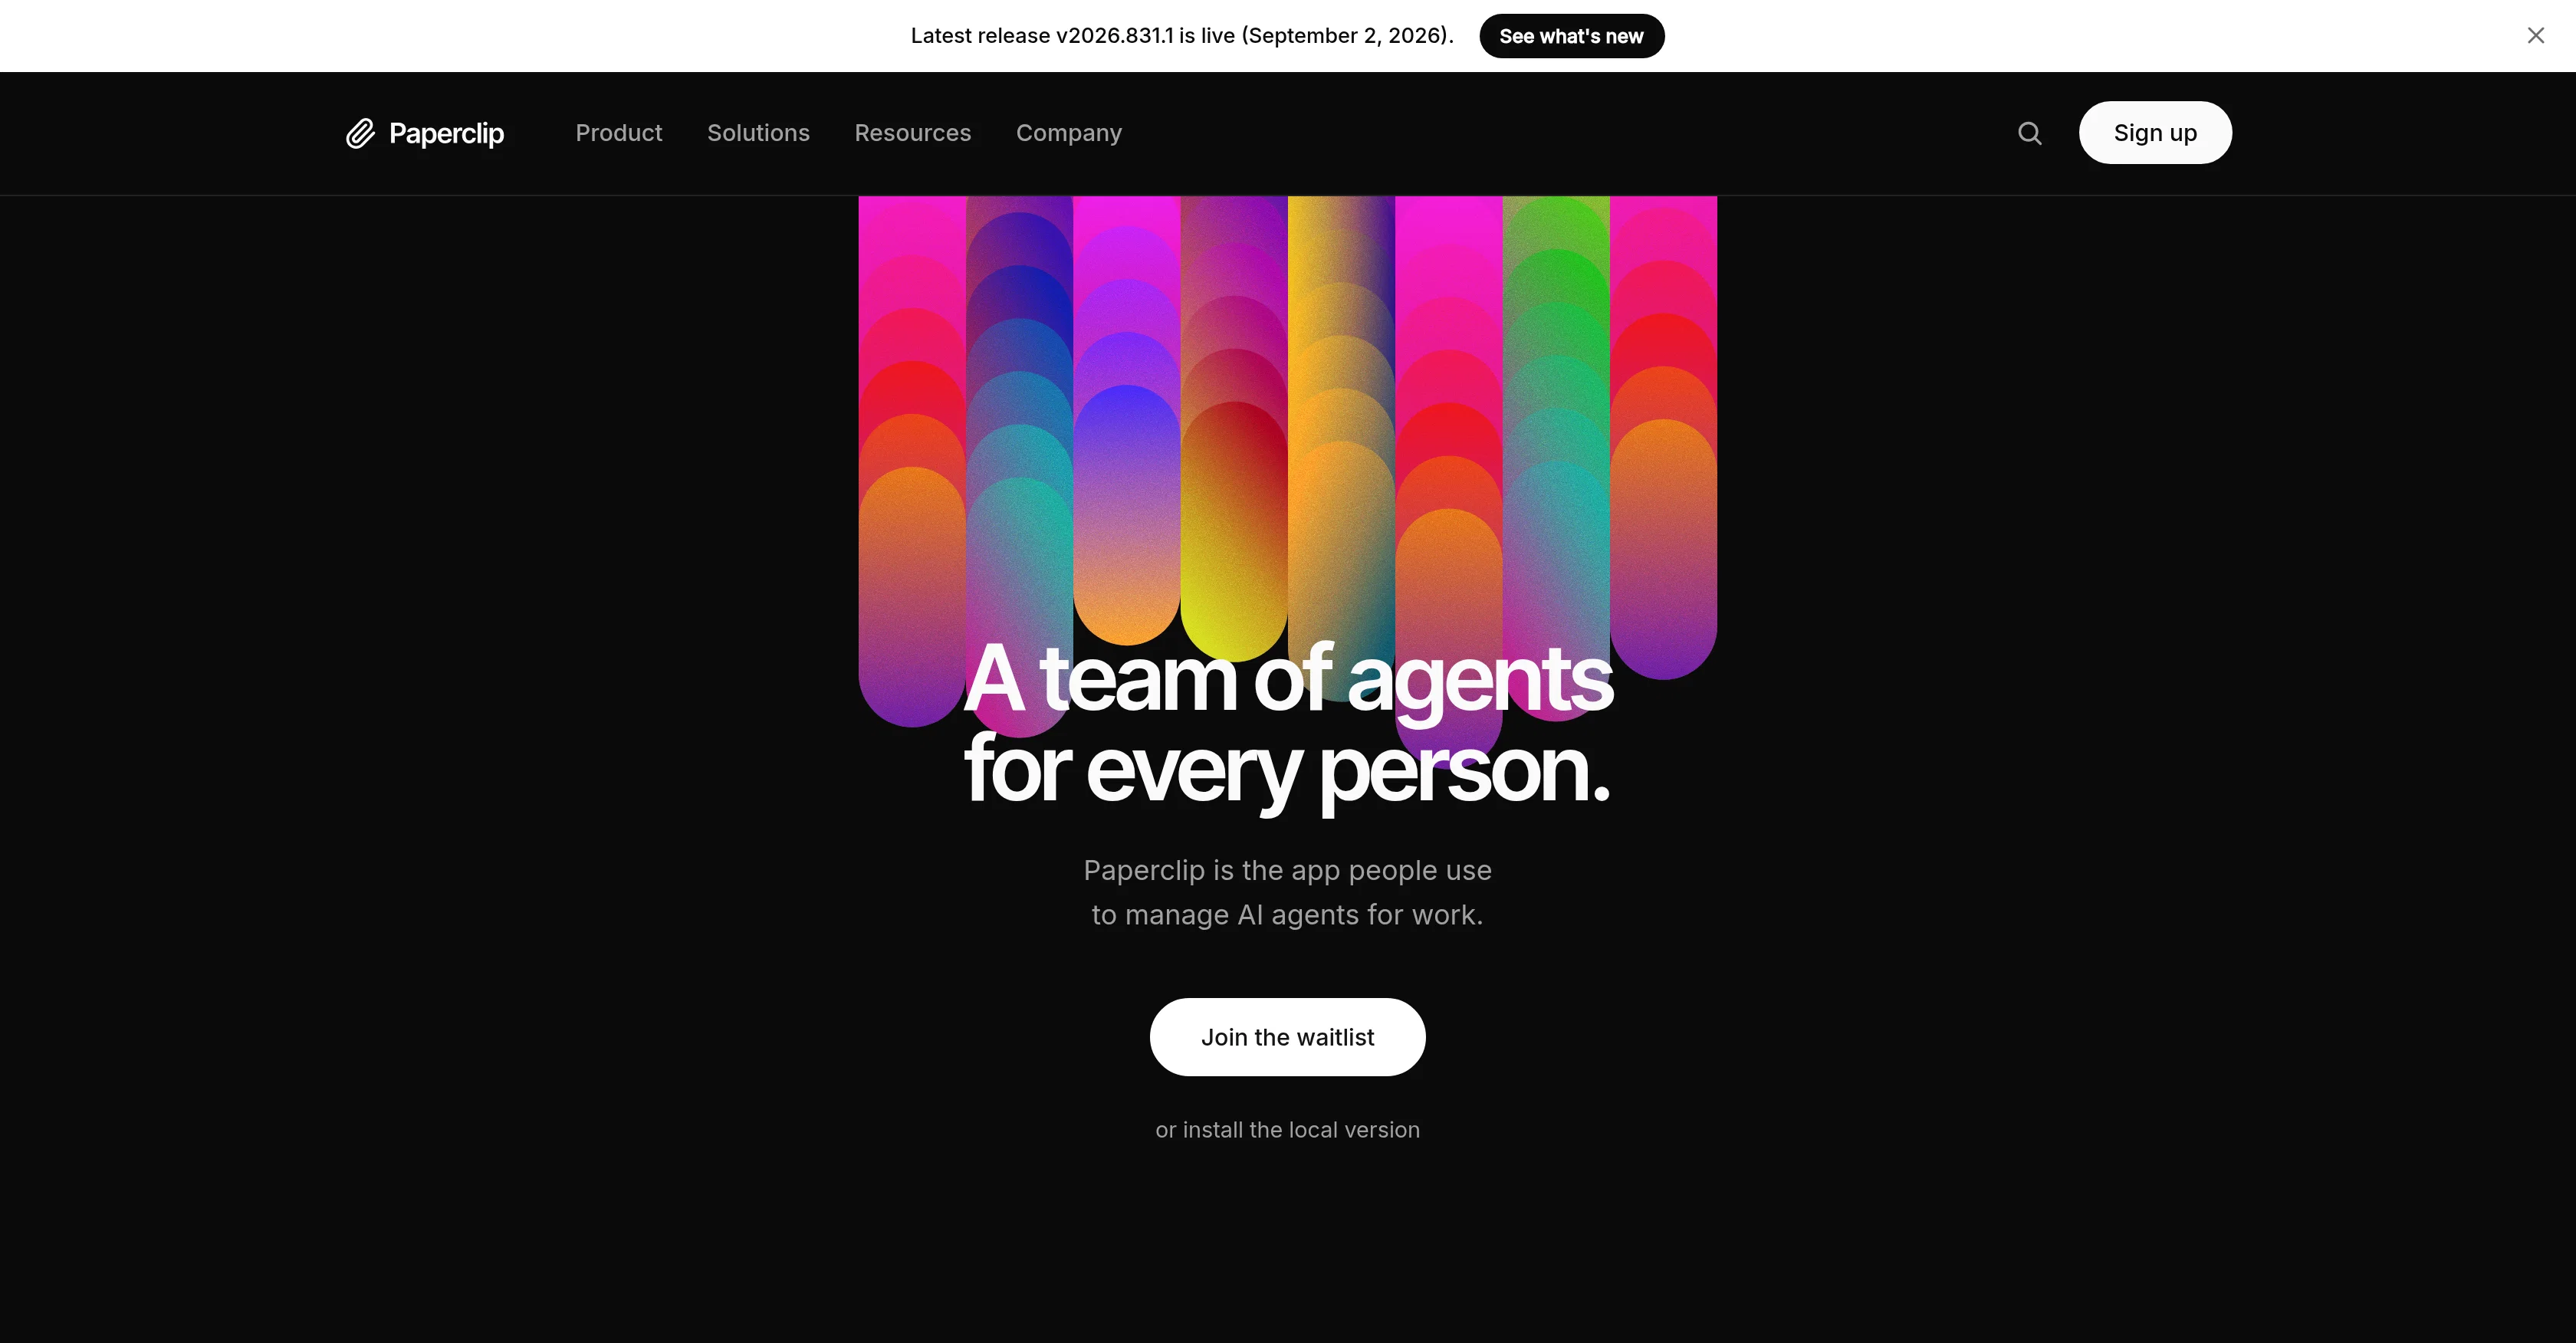Click the Paperclip logo icon

tap(360, 133)
